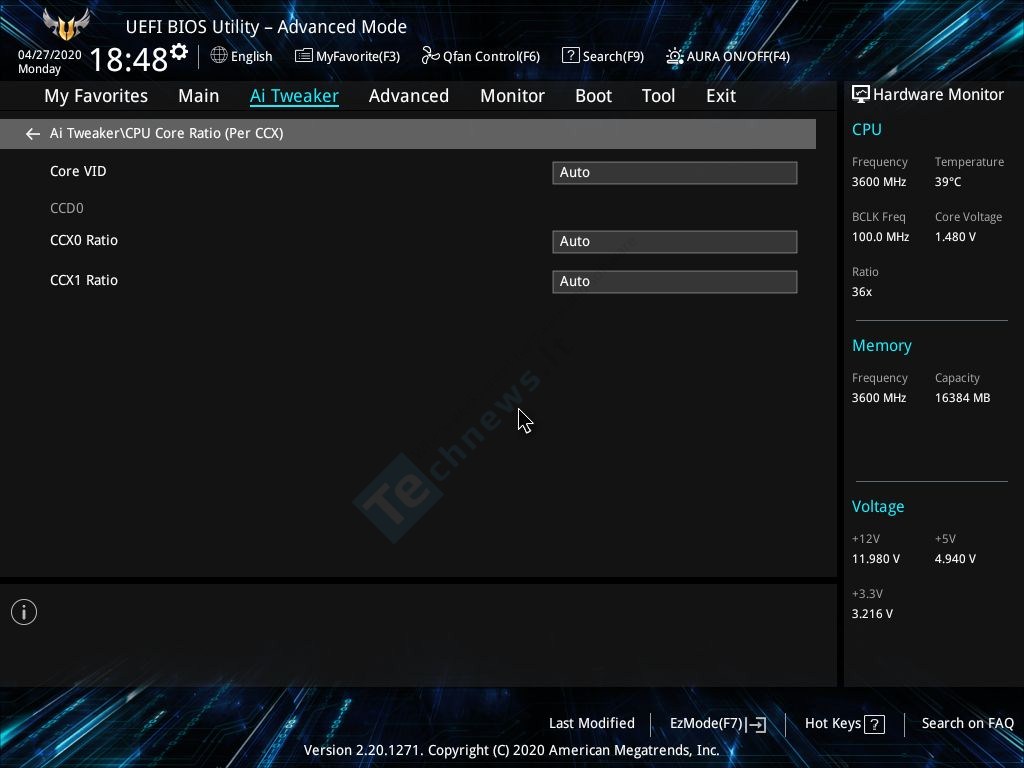Click the CPU section heading

point(867,129)
